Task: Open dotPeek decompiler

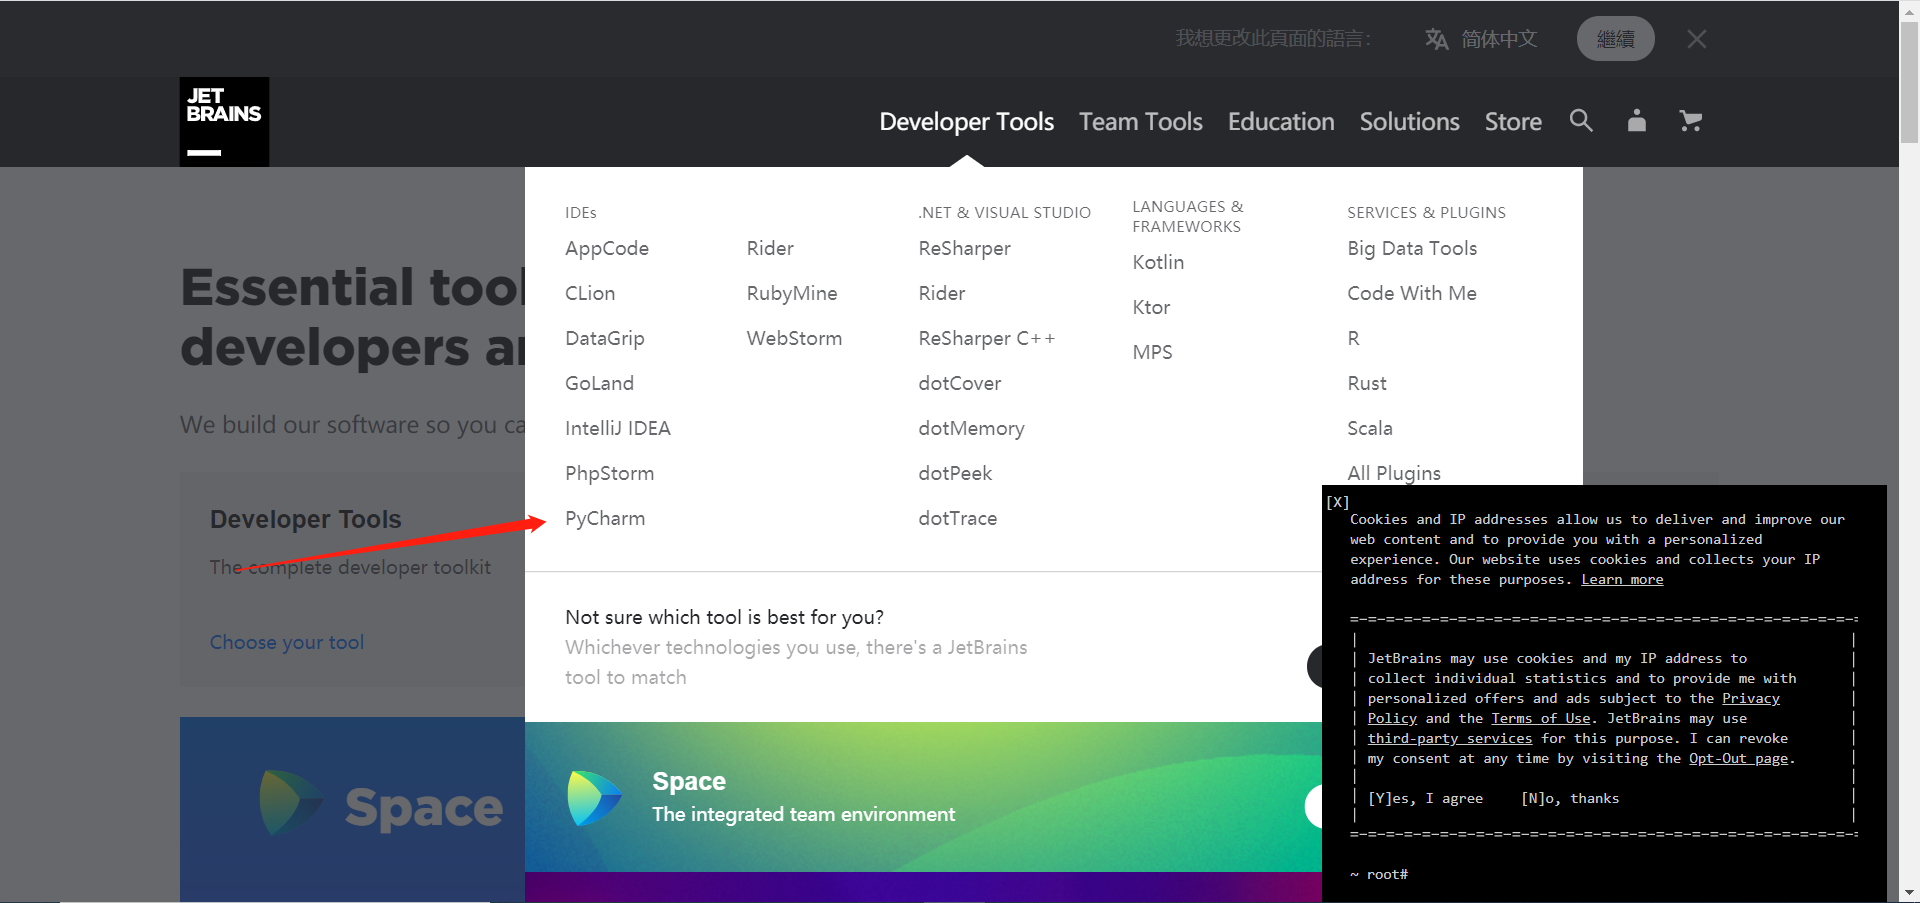Action: [955, 473]
